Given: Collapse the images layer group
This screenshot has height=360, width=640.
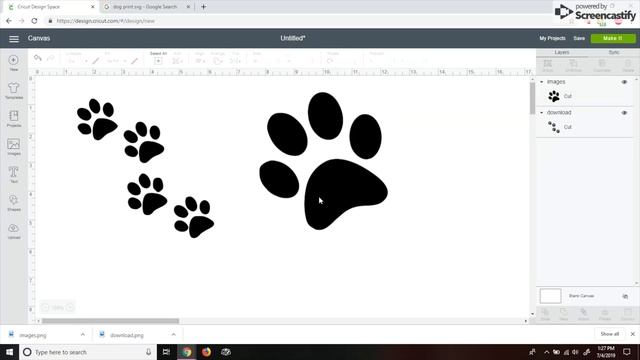Looking at the screenshot, I should pos(542,82).
